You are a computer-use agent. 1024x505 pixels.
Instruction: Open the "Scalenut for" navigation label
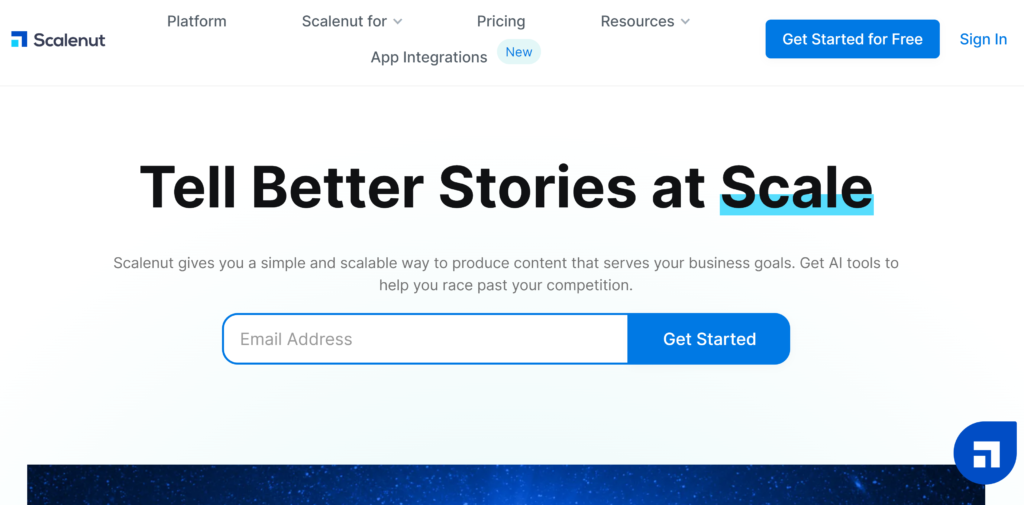(x=344, y=21)
